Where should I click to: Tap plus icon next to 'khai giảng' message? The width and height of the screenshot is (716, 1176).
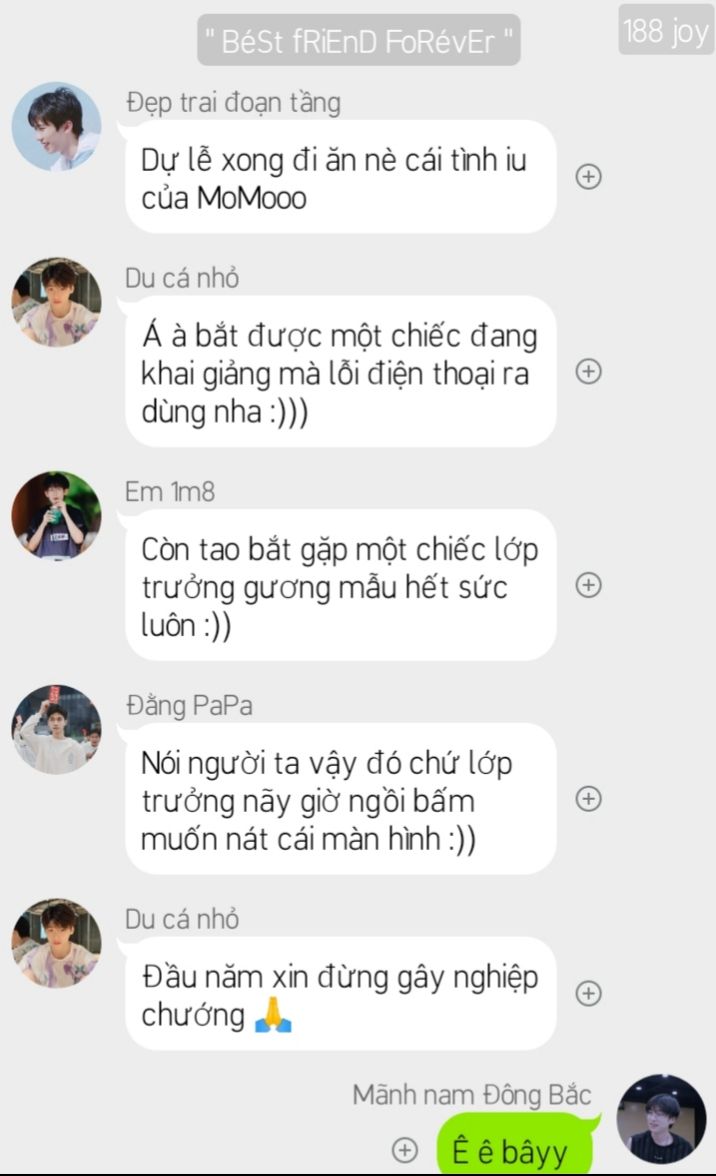[x=589, y=371]
